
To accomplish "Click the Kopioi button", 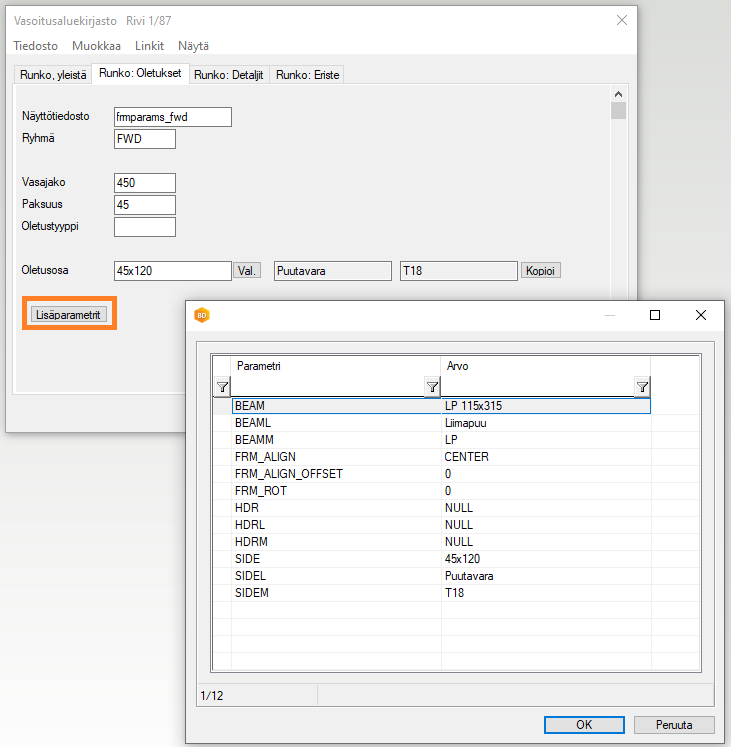I will [x=541, y=271].
